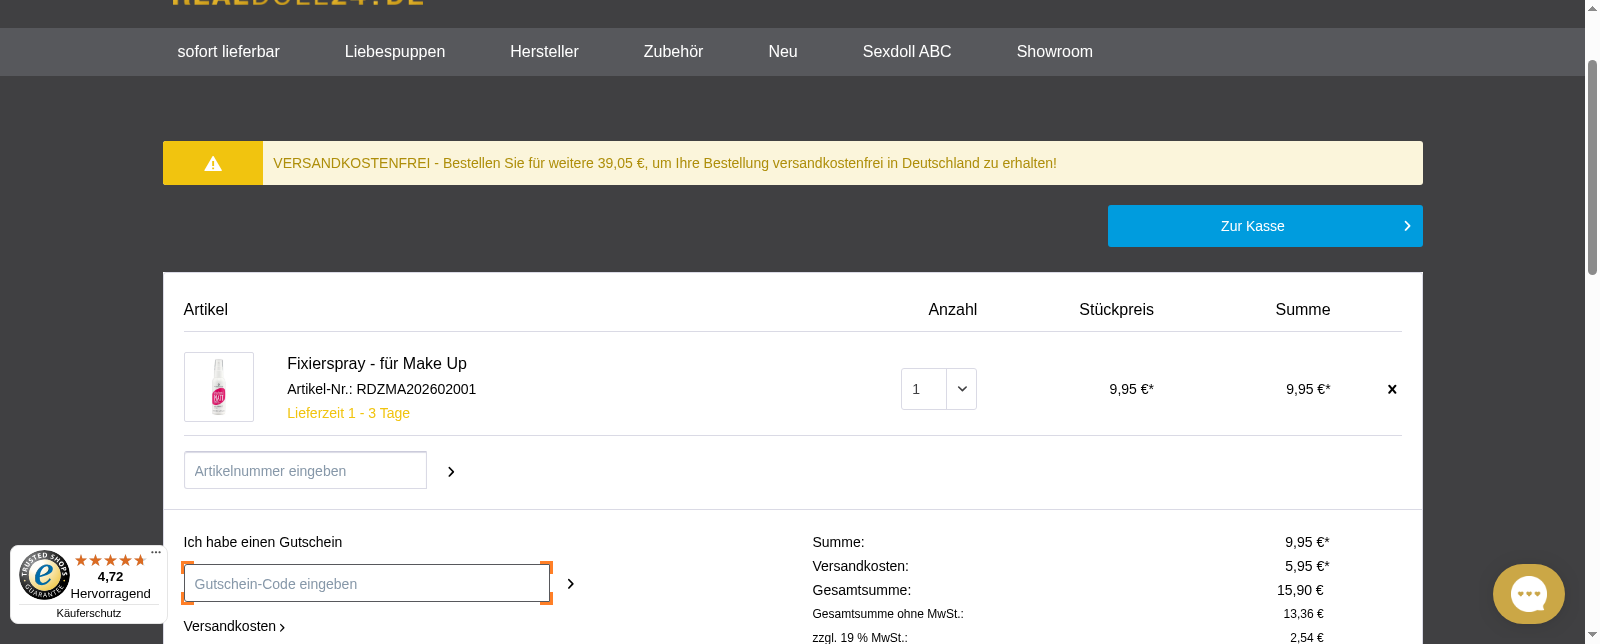This screenshot has width=1600, height=644.
Task: Select the 'sofort lieferbar' menu item
Action: point(228,52)
